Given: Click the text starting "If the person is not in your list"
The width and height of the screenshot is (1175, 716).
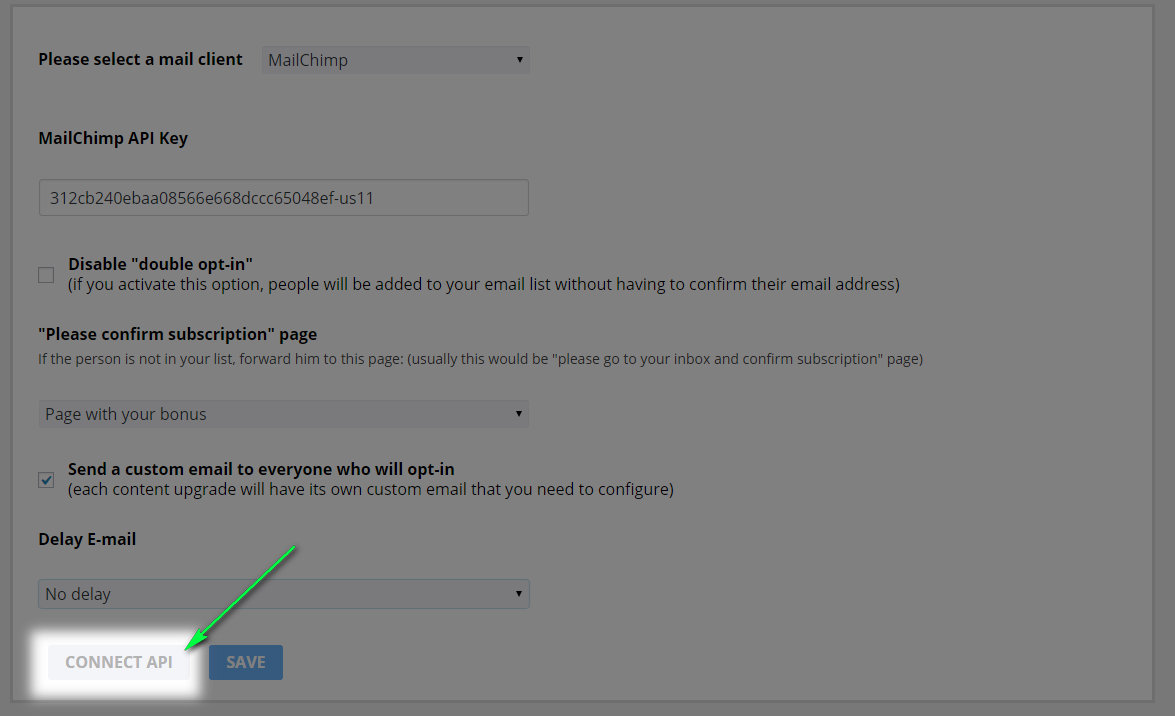Looking at the screenshot, I should (480, 358).
